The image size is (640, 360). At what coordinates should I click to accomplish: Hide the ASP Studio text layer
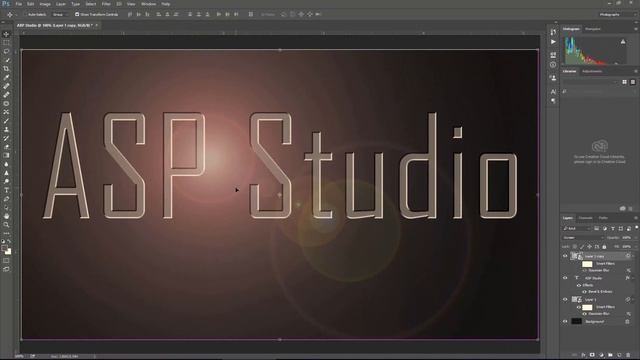565,278
